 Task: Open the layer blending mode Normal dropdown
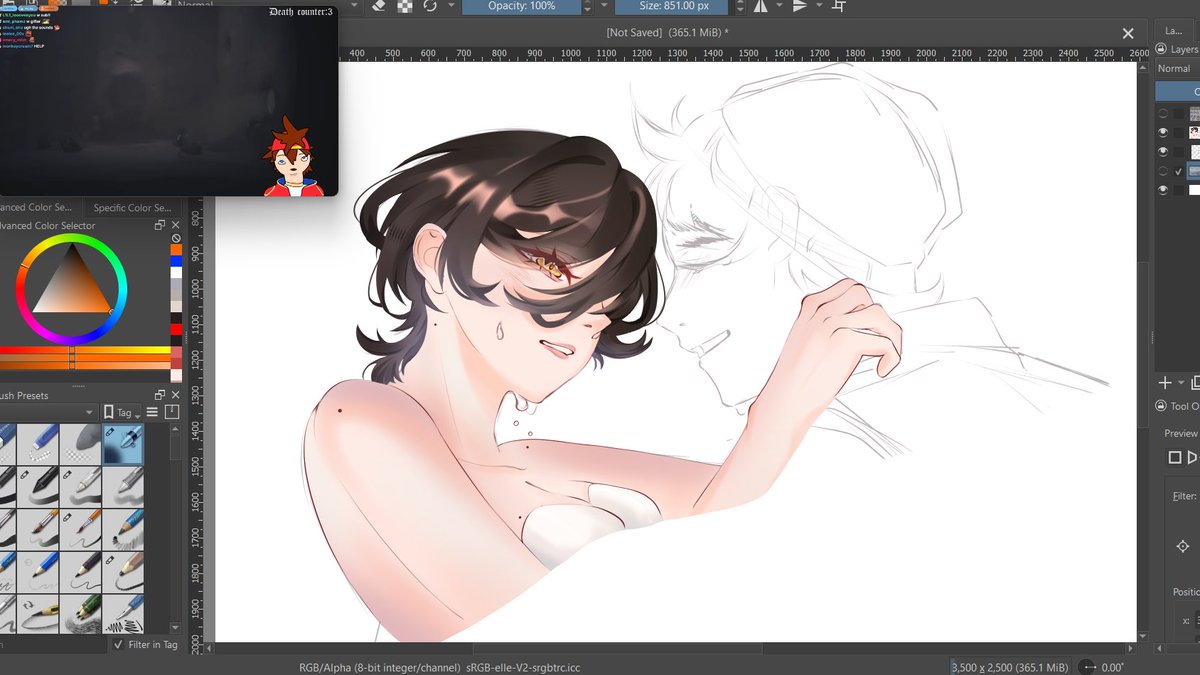(x=1178, y=68)
